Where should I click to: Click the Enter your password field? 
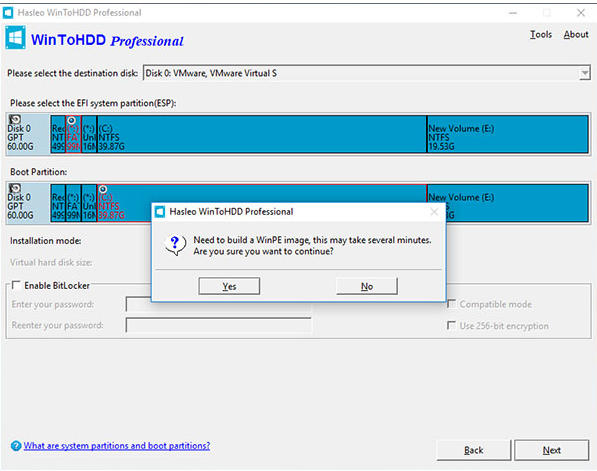click(x=218, y=304)
